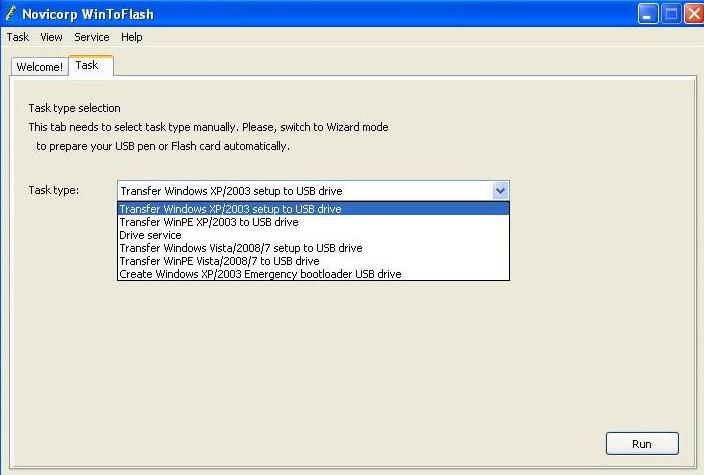Maximize the WinToFlash window

coord(671,14)
